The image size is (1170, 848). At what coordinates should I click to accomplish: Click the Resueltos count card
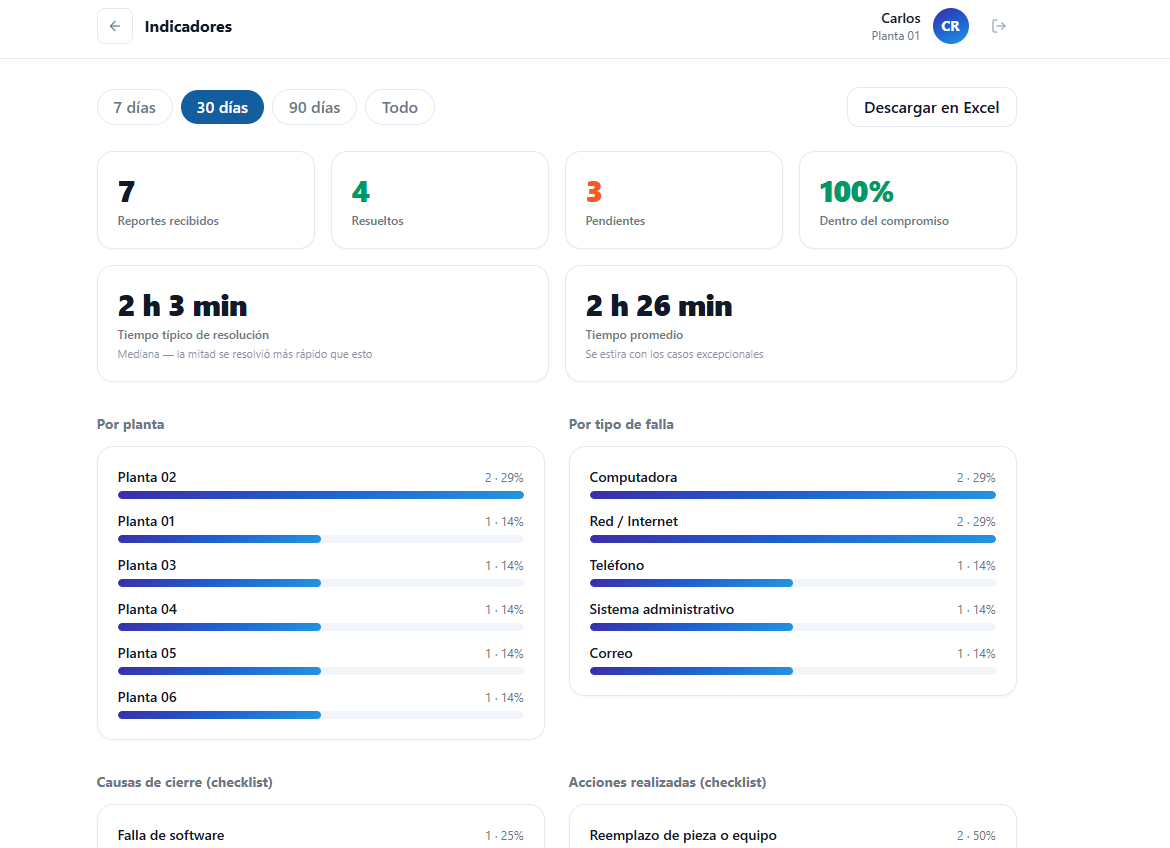tap(439, 200)
